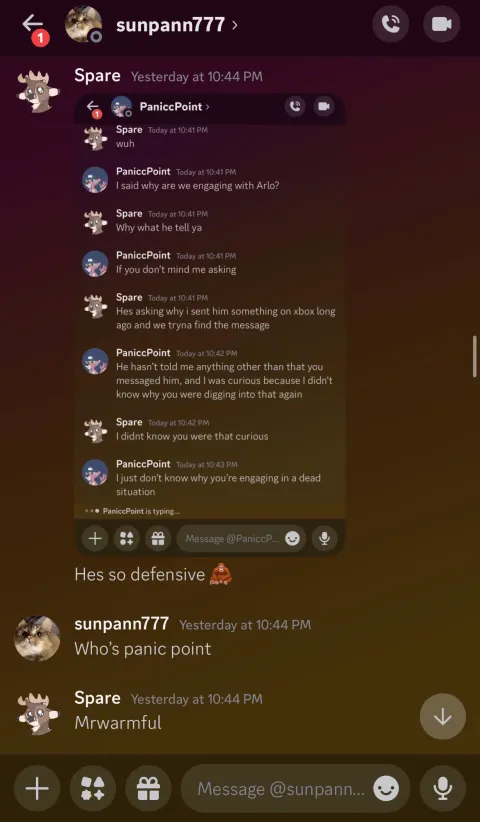Start a video call with sunpann777
Image resolution: width=480 pixels, height=822 pixels.
(x=442, y=24)
